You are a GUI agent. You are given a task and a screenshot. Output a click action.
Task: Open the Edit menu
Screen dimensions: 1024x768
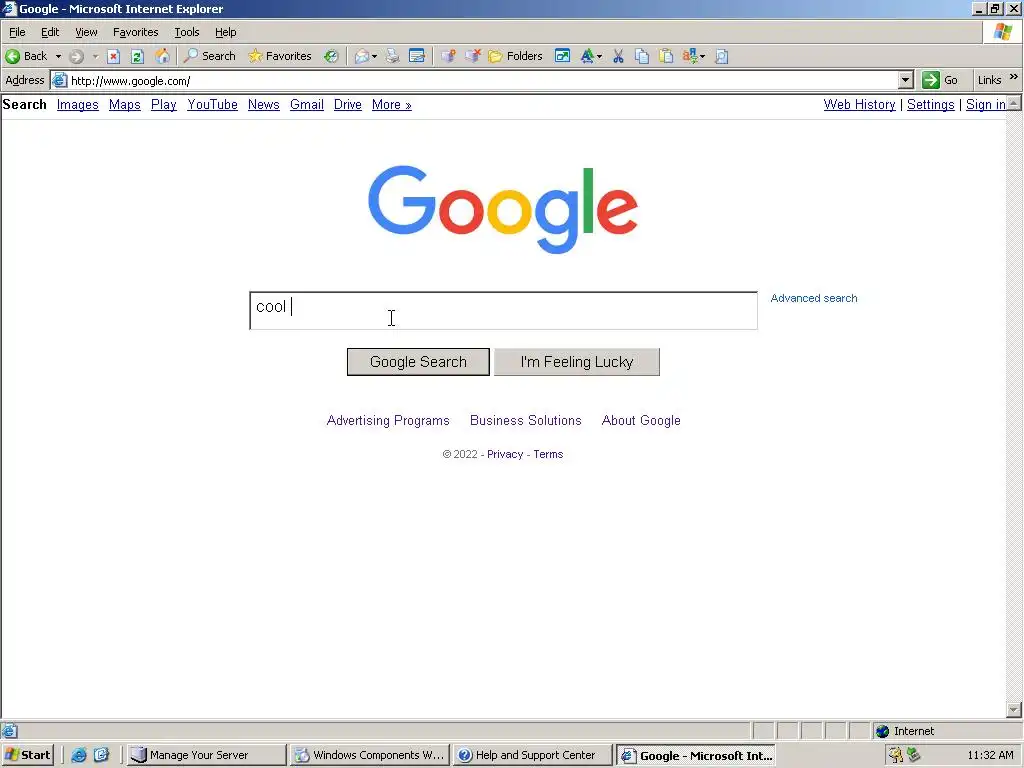50,32
